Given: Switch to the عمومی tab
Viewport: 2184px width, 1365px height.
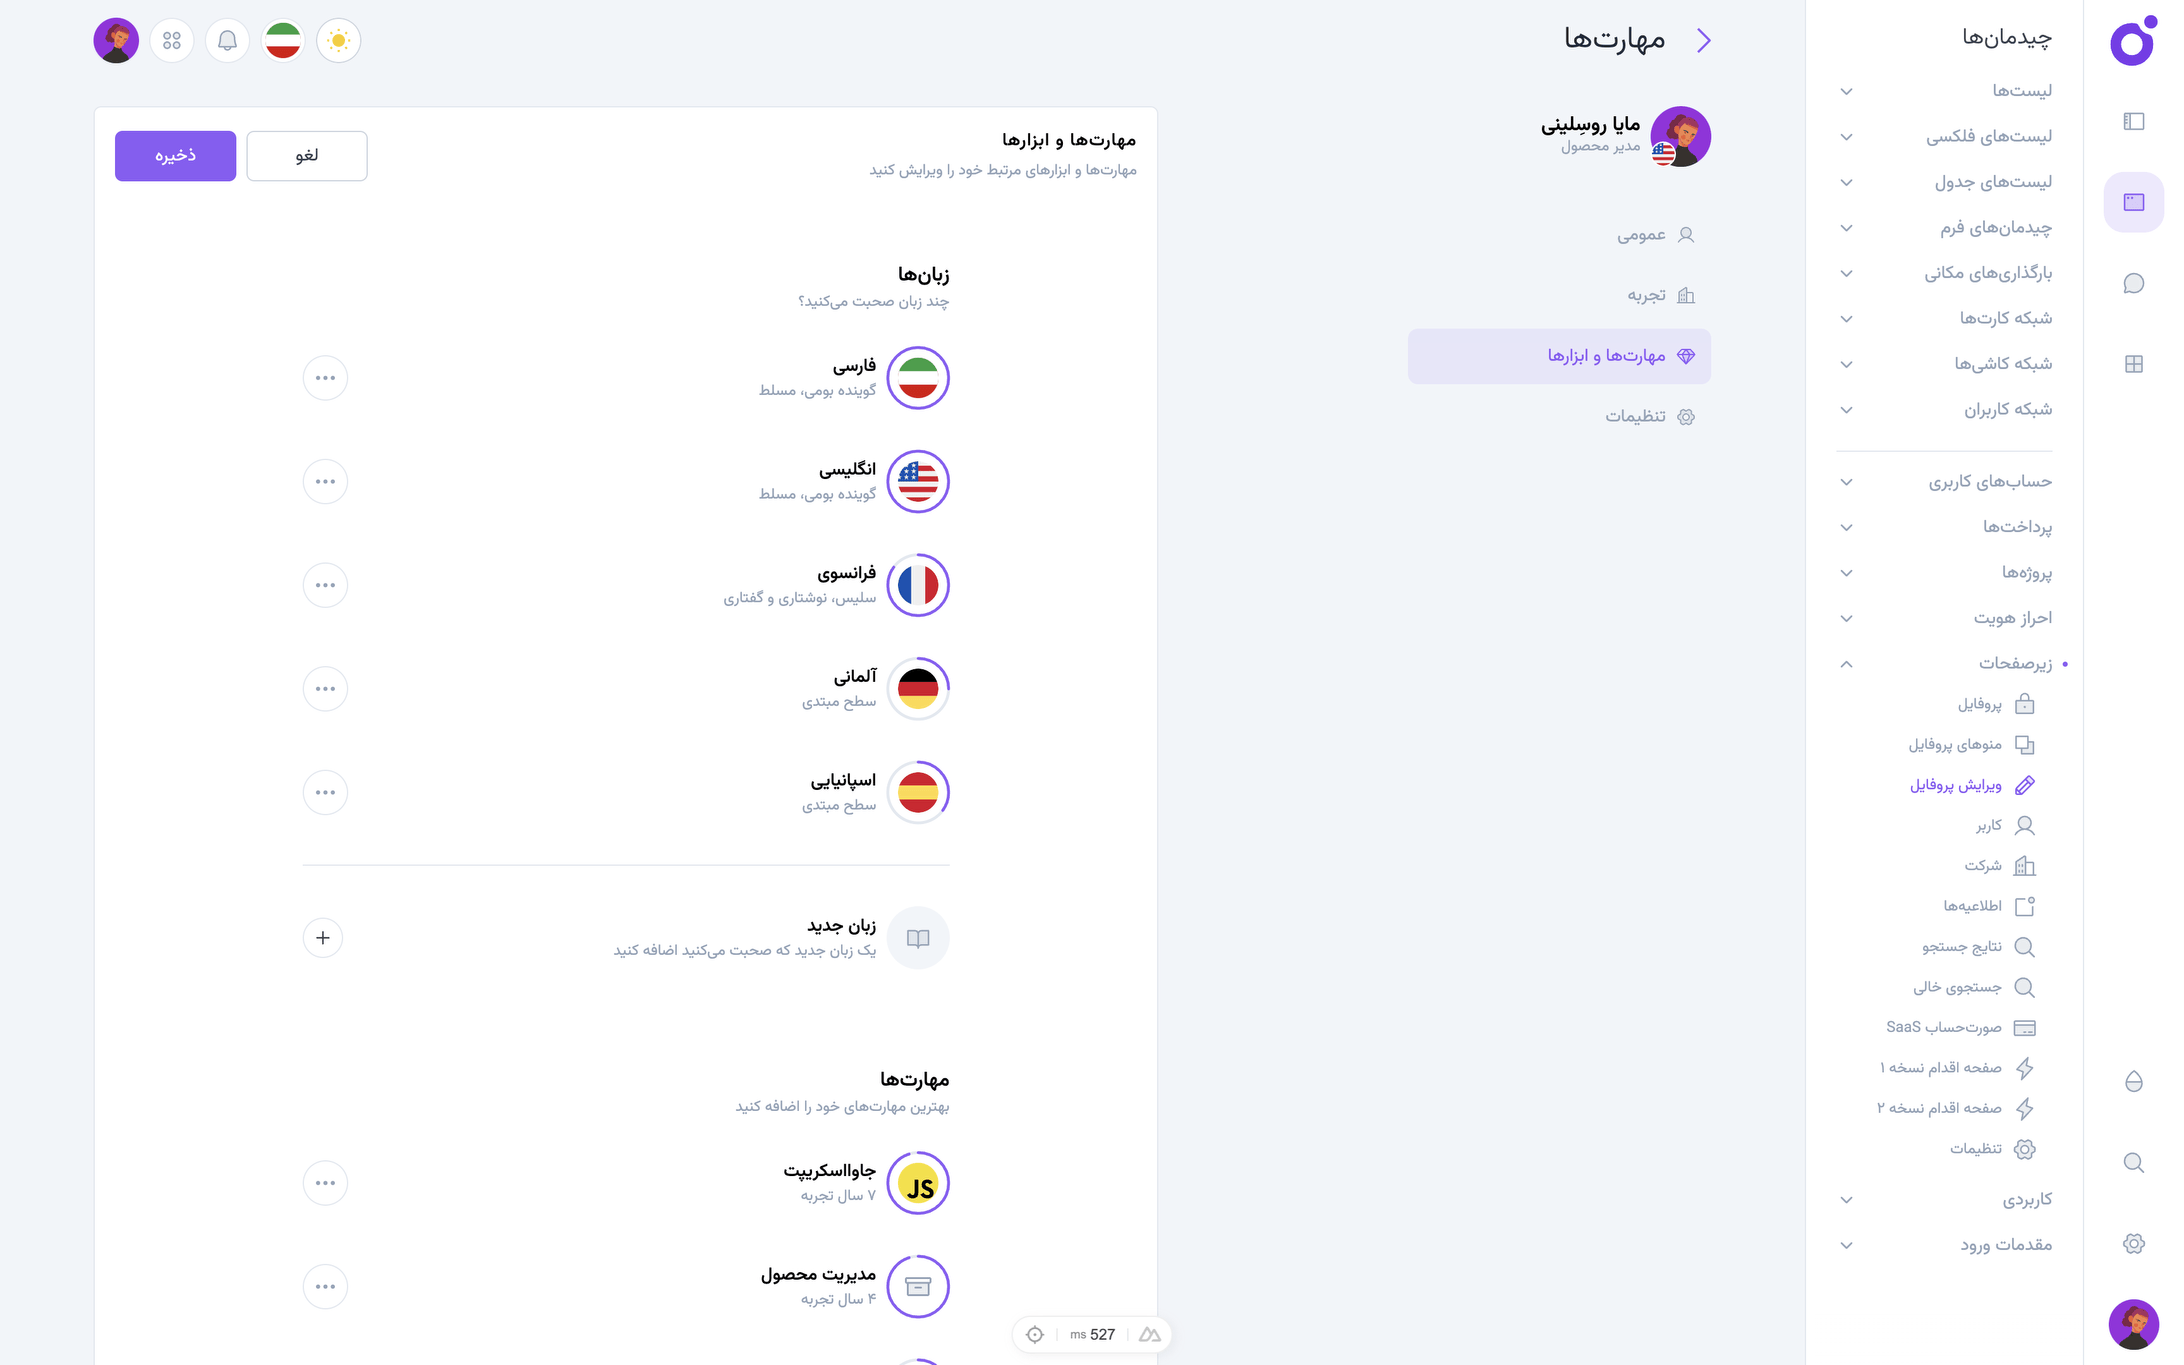Looking at the screenshot, I should 1655,234.
